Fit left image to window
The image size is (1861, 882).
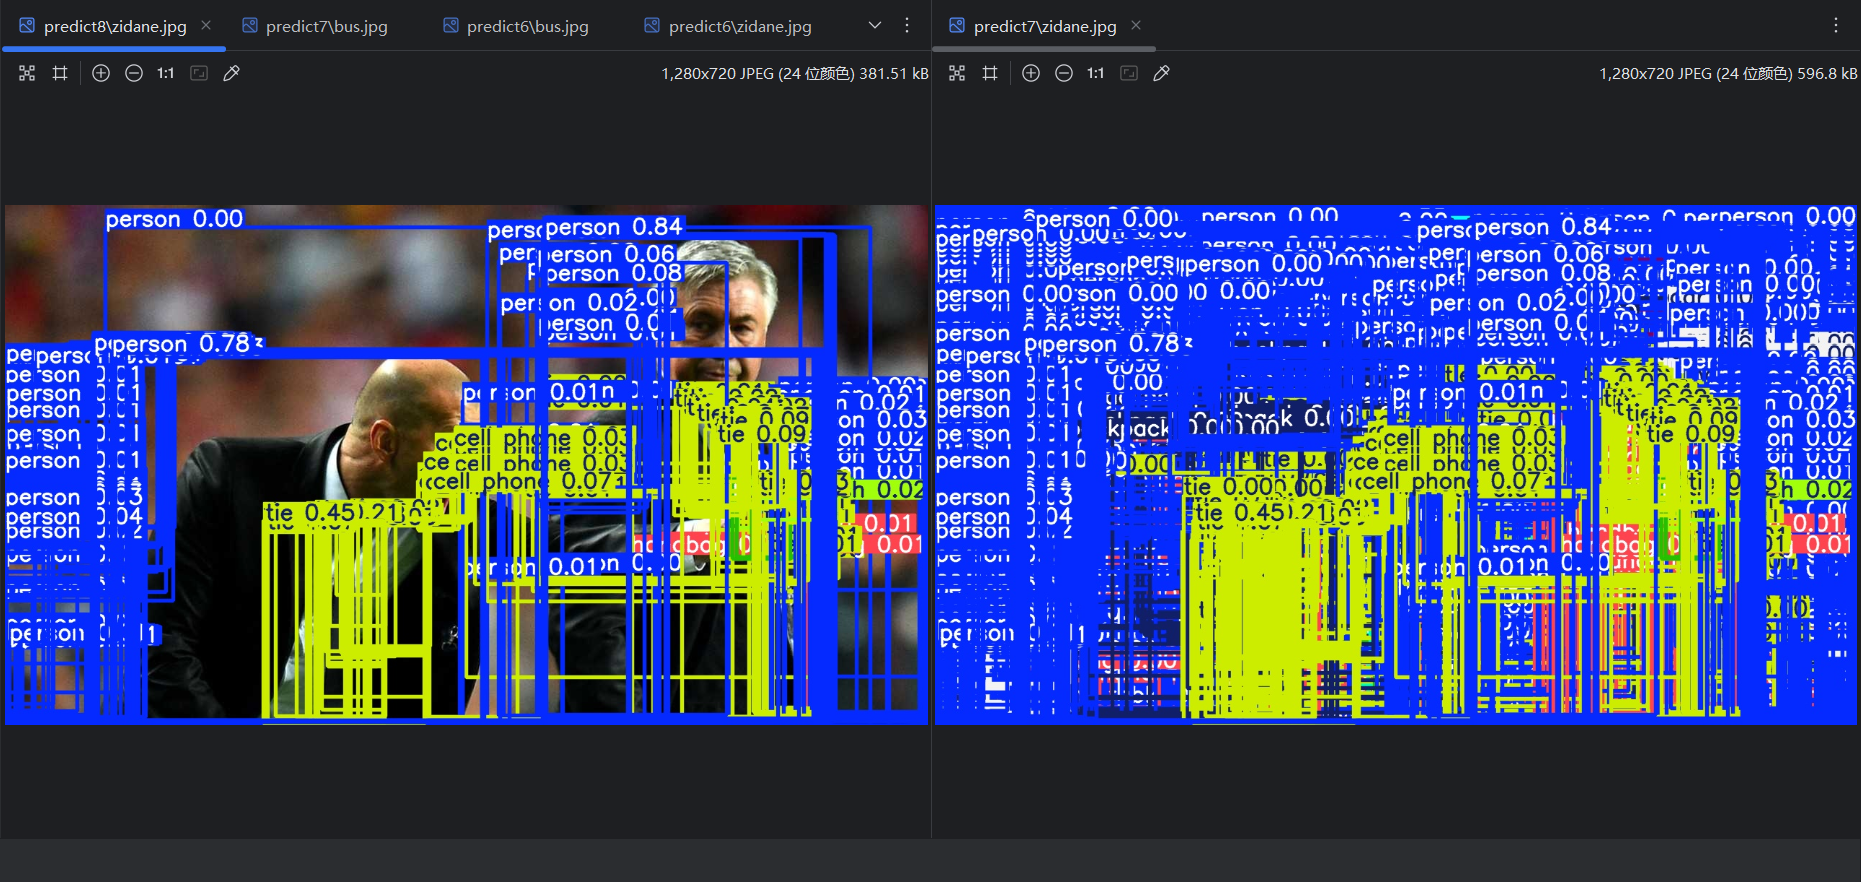pos(199,73)
